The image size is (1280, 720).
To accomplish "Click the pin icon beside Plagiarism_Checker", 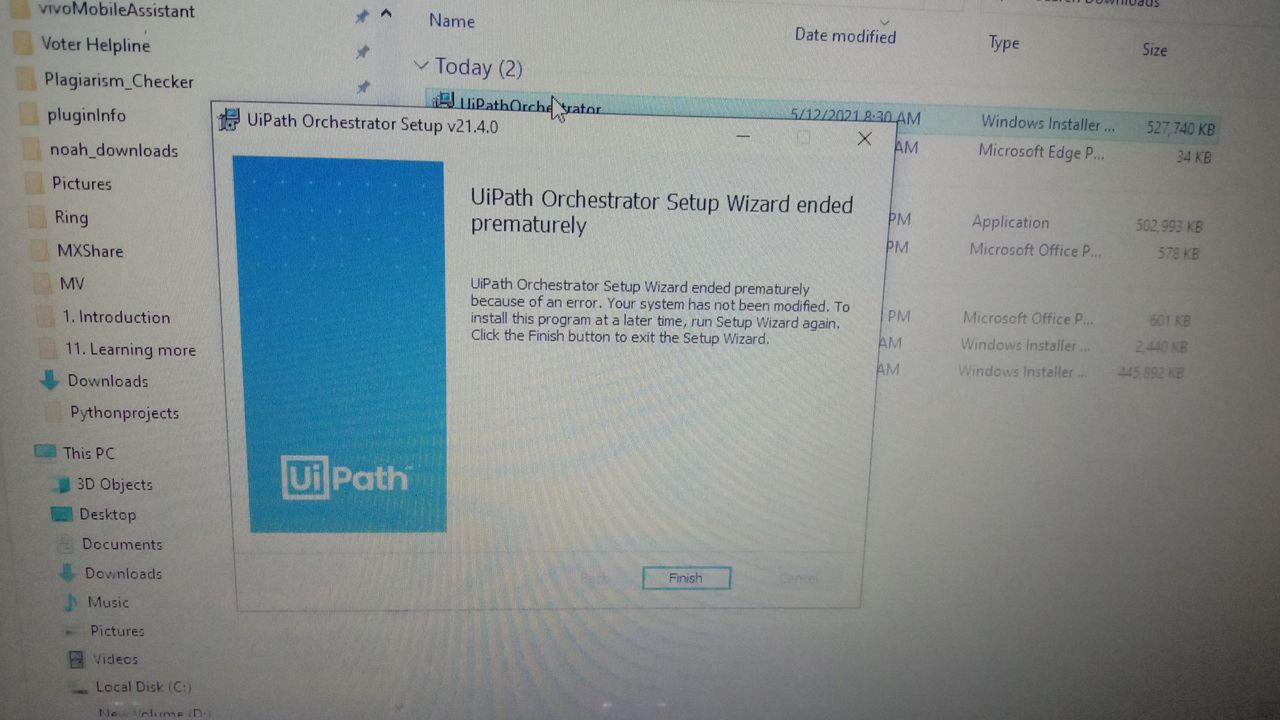I will [363, 87].
